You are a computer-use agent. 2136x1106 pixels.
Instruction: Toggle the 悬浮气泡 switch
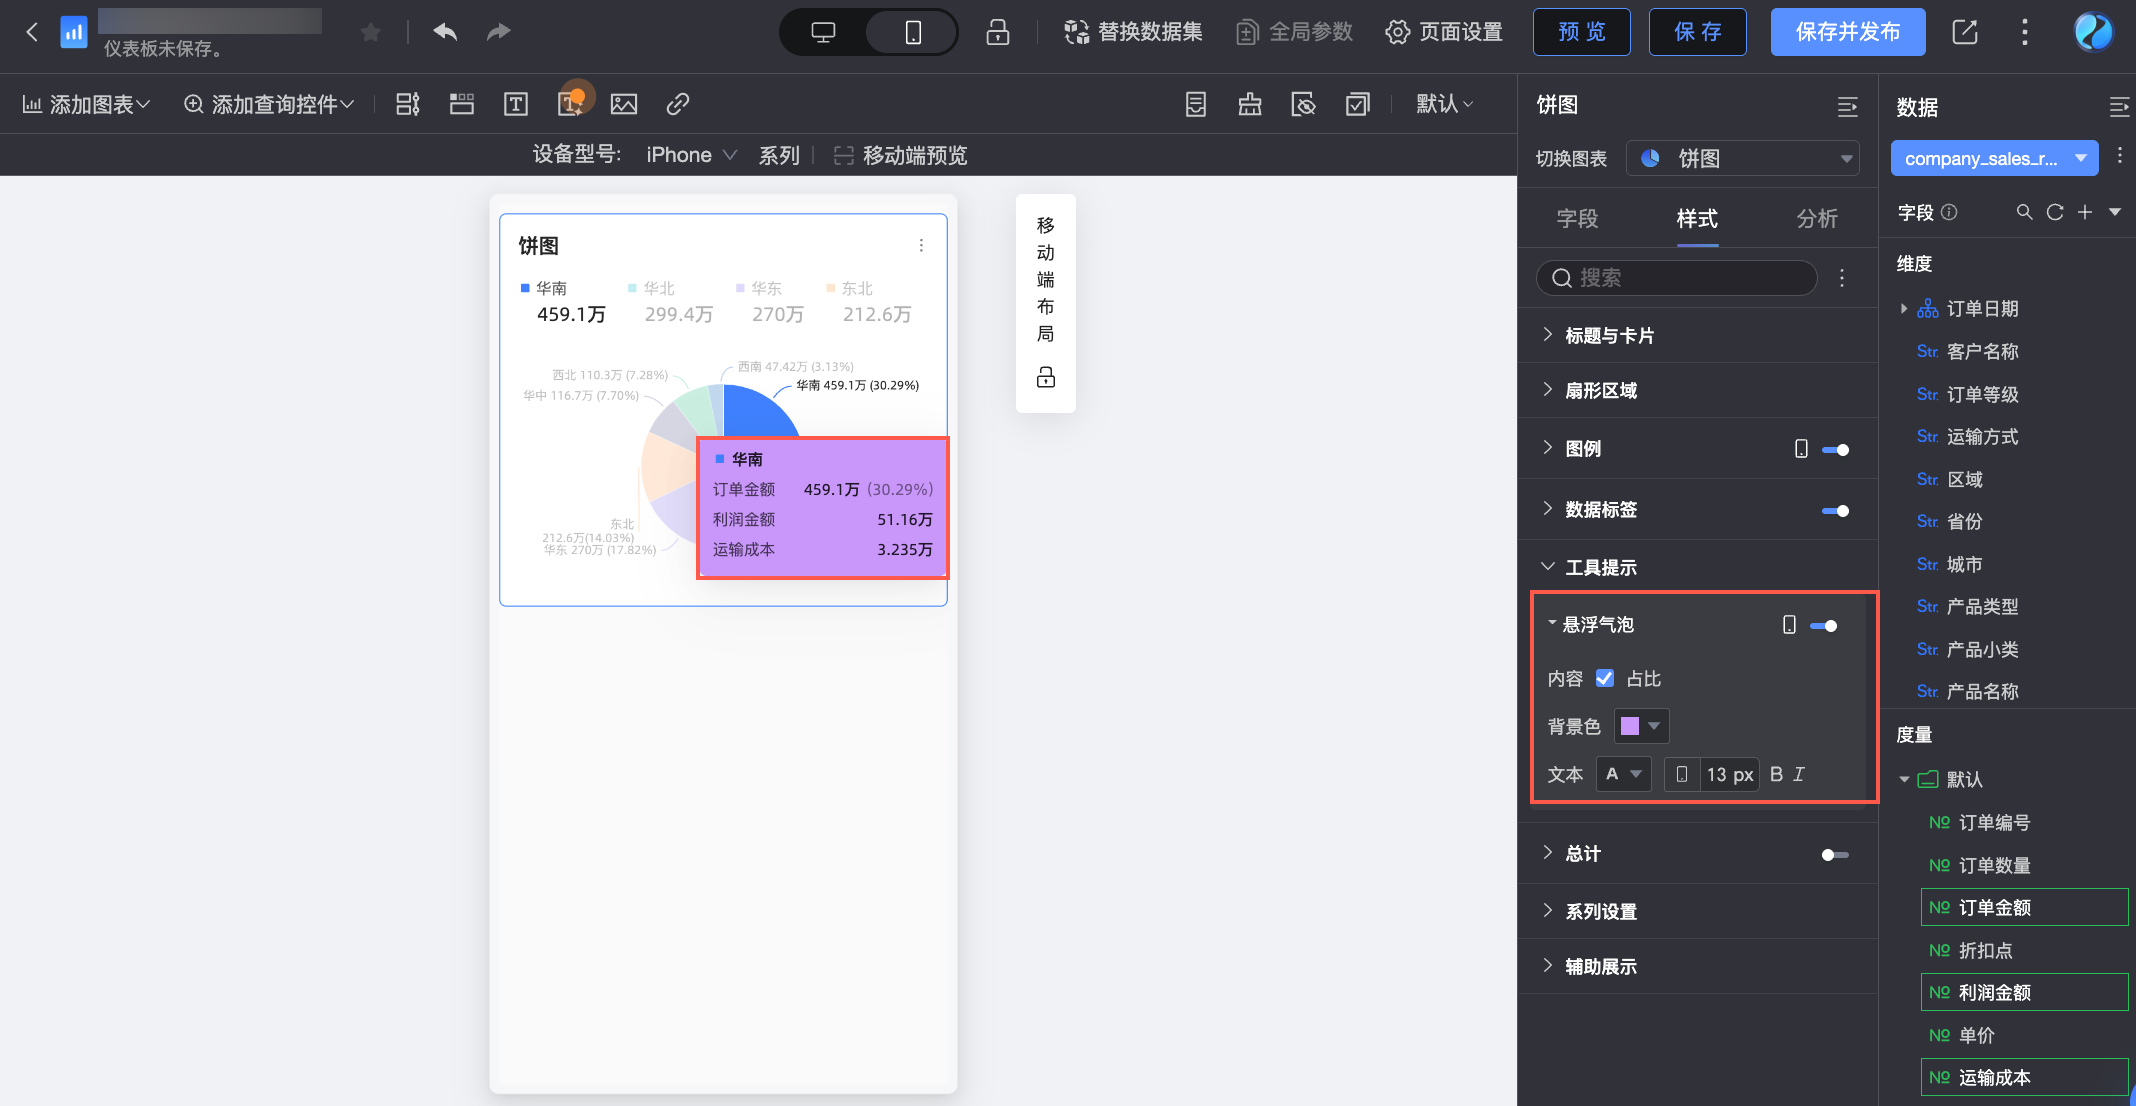[x=1824, y=626]
